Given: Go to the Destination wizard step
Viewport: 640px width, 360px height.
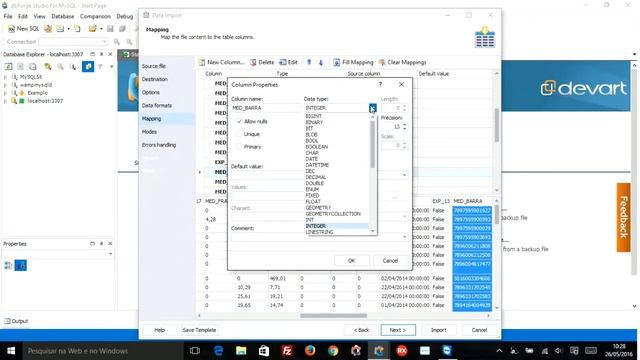Looking at the screenshot, I should click(x=155, y=79).
